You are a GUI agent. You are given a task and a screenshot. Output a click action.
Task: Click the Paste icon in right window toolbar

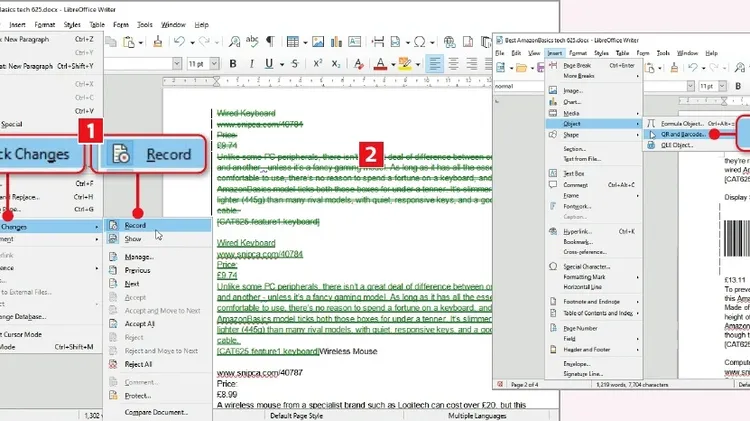click(651, 68)
